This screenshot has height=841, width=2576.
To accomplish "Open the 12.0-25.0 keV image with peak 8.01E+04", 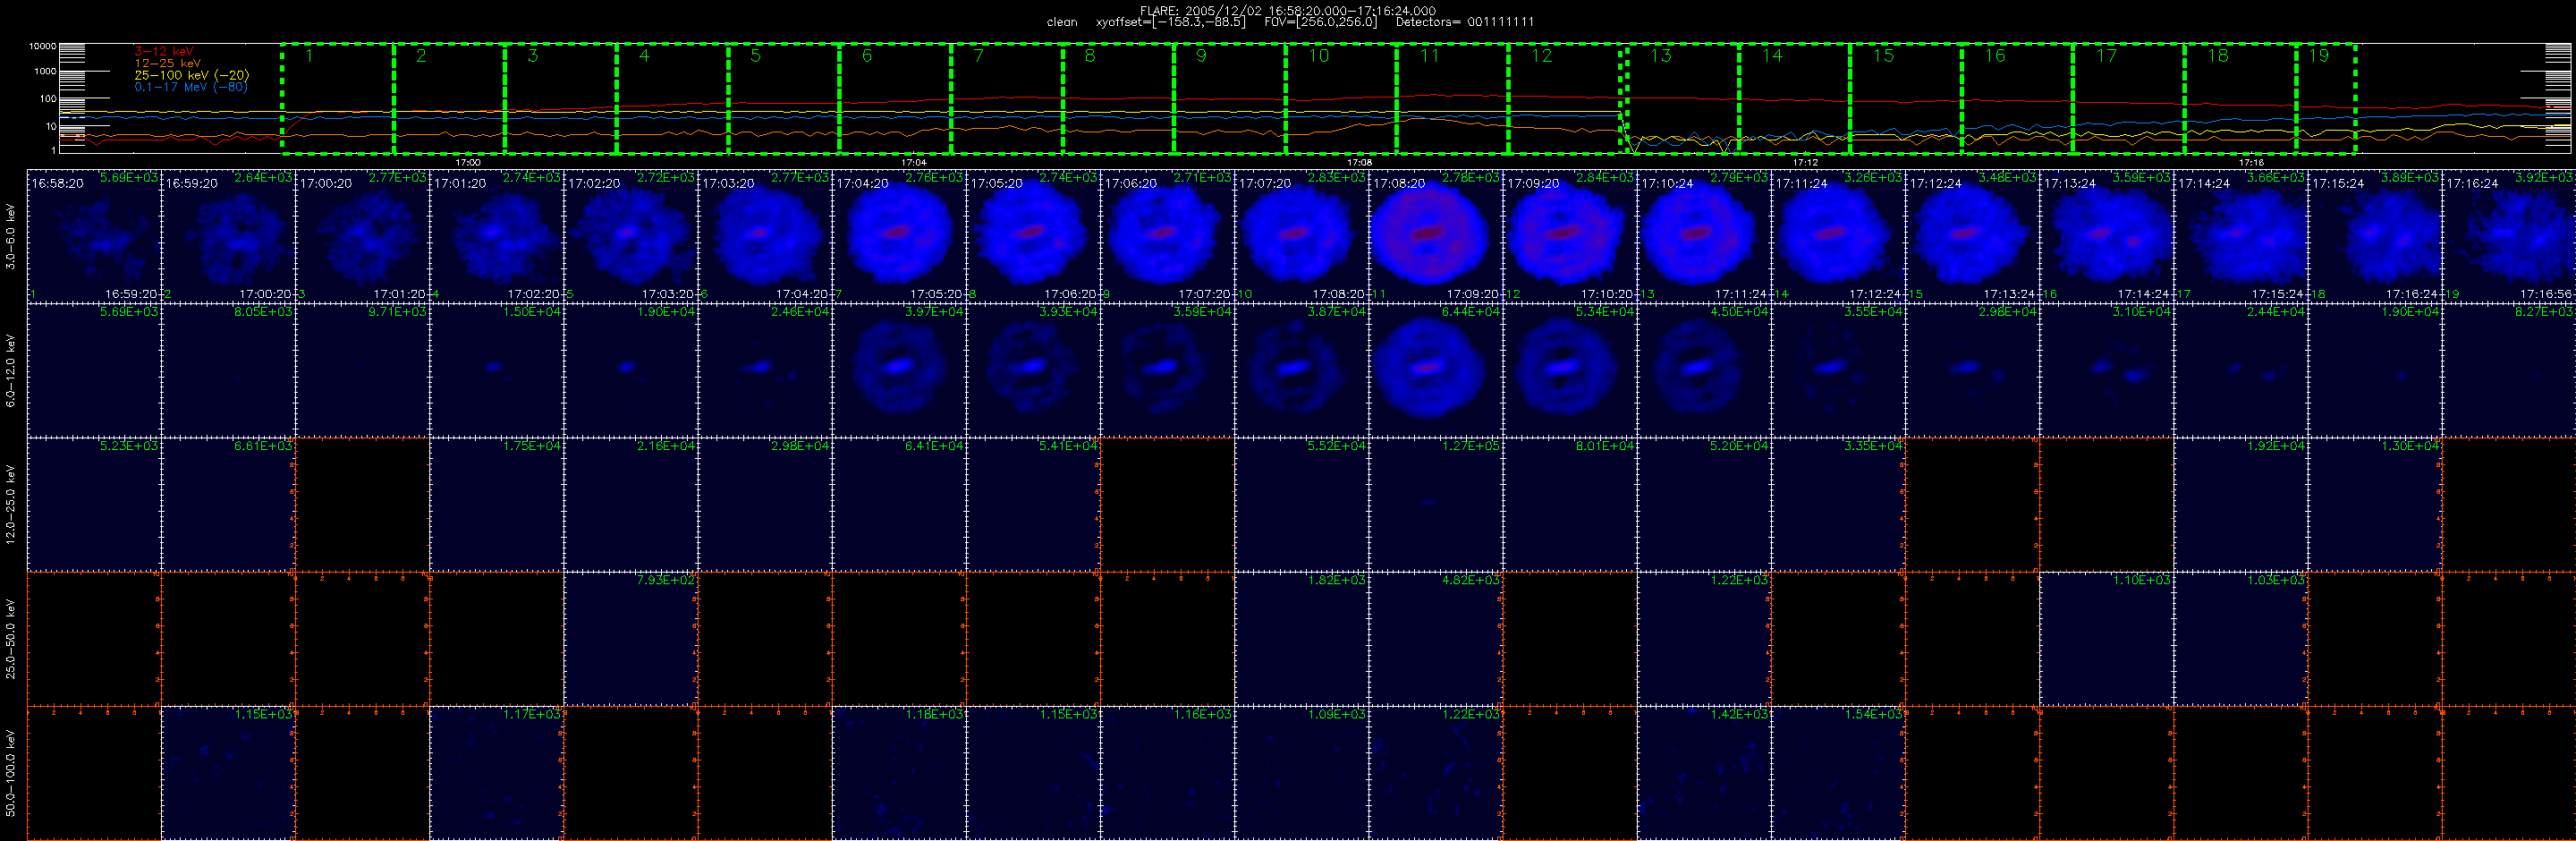I will [x=1570, y=504].
